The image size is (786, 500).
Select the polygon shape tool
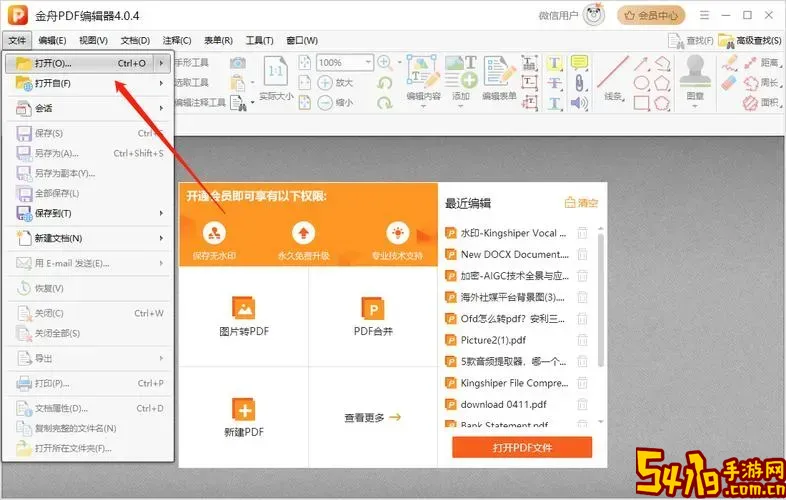662,83
